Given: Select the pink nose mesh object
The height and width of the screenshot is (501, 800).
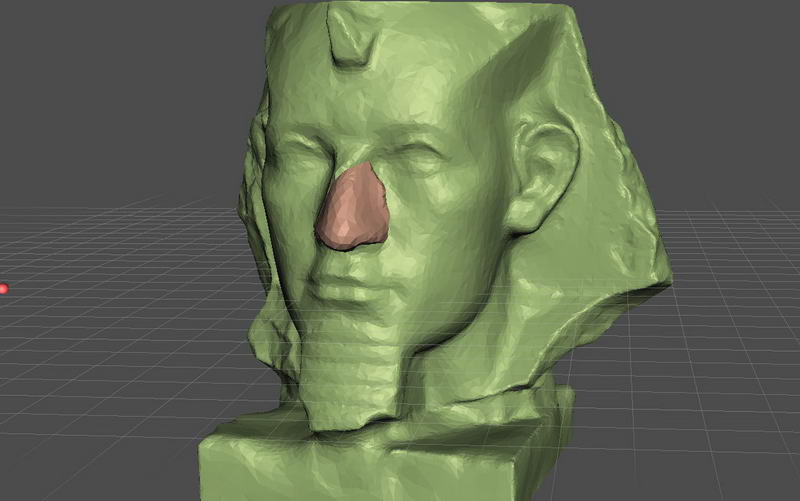Looking at the screenshot, I should 352,208.
